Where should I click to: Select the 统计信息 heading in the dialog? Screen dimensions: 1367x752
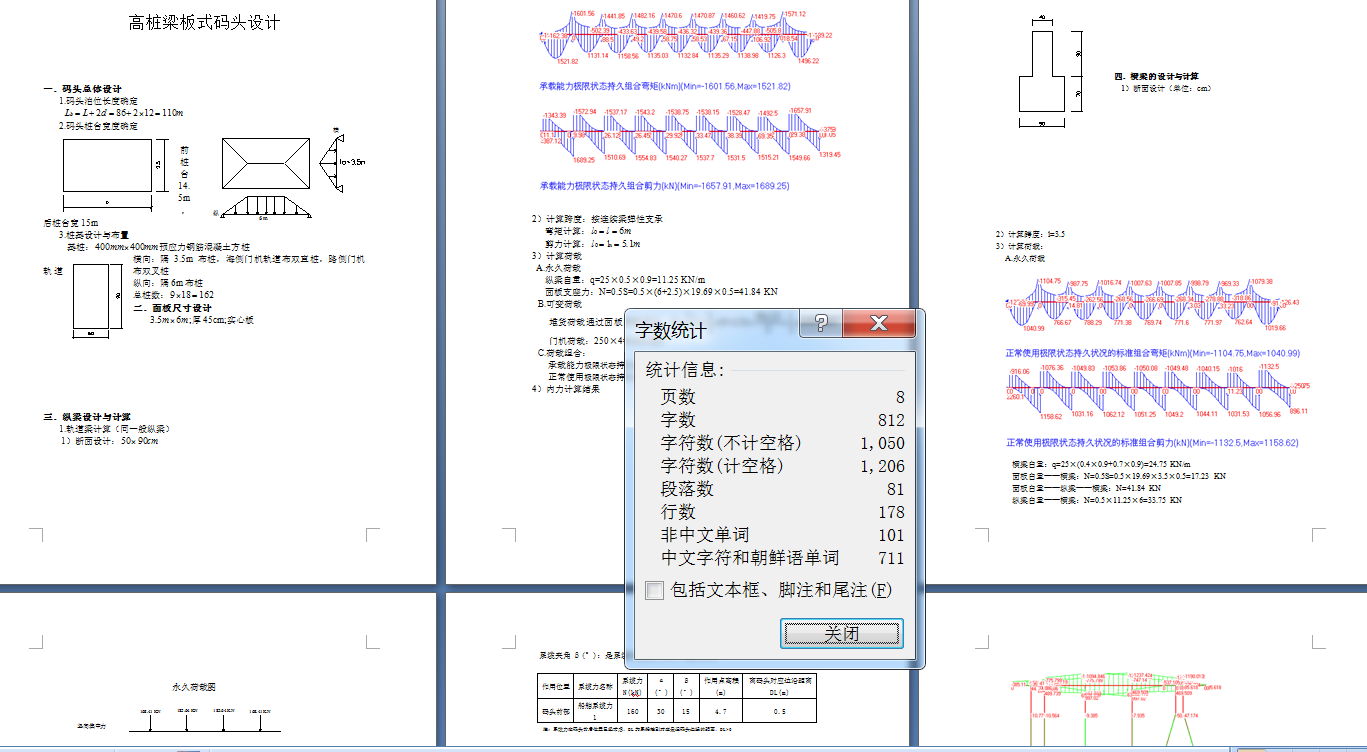click(x=685, y=370)
